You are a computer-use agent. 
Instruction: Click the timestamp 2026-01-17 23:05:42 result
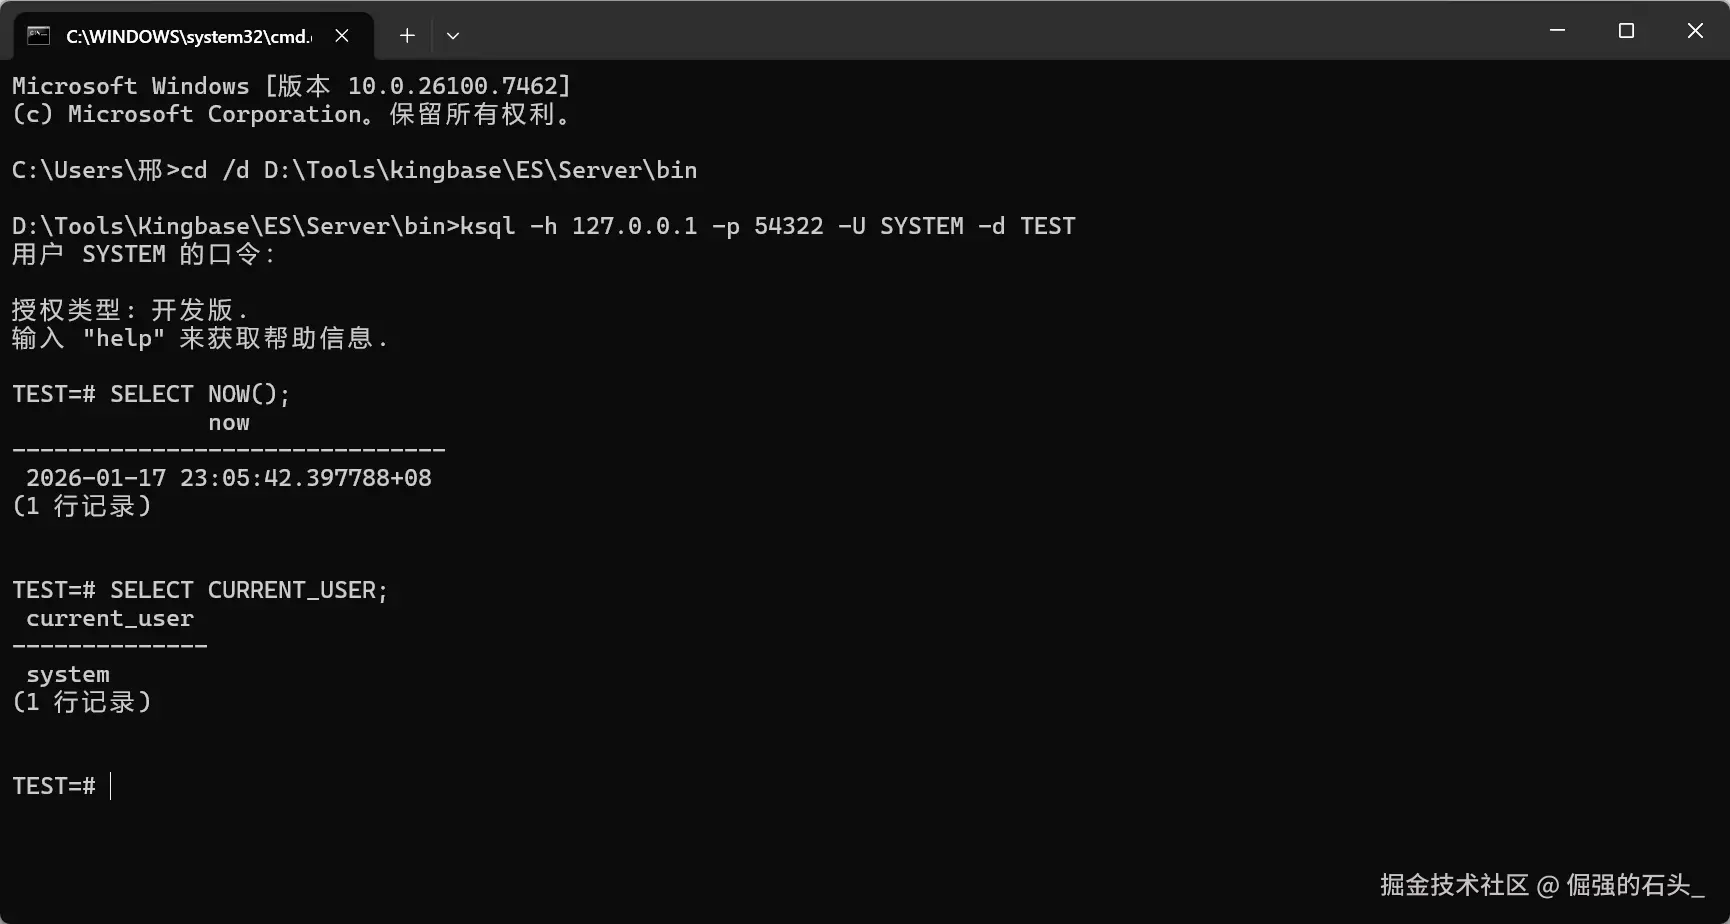coord(229,478)
